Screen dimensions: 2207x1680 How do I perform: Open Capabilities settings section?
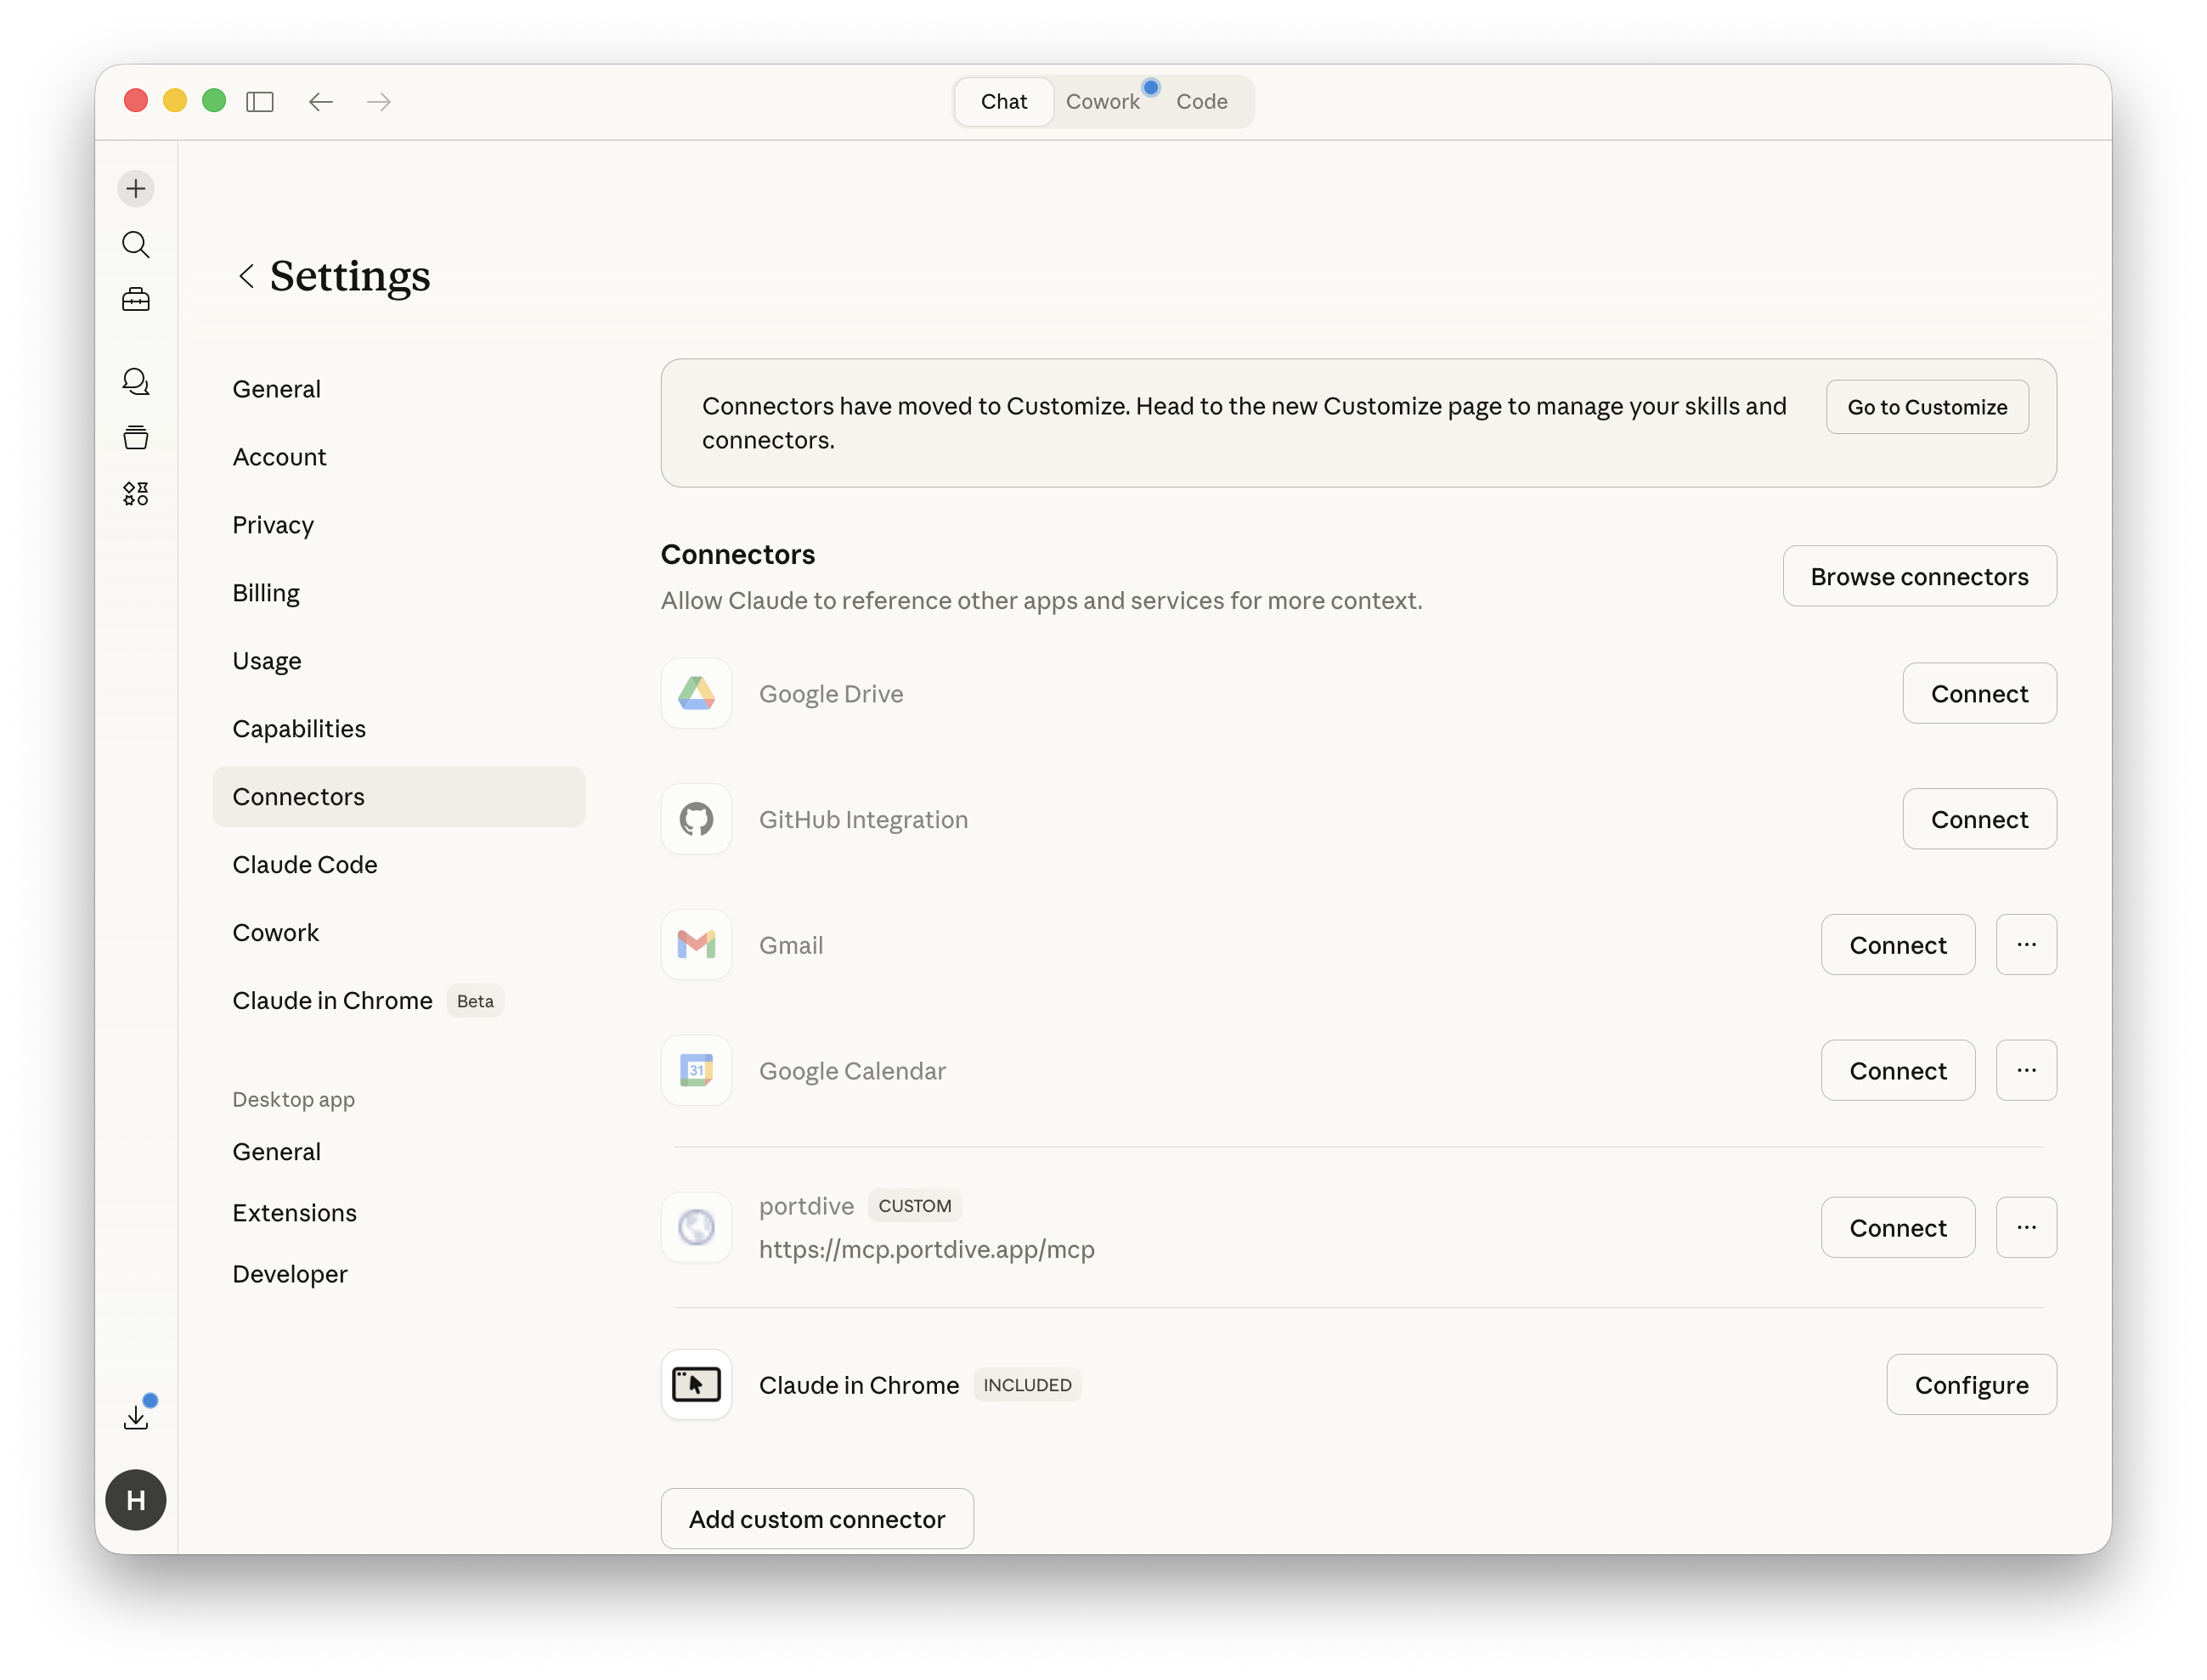click(398, 729)
